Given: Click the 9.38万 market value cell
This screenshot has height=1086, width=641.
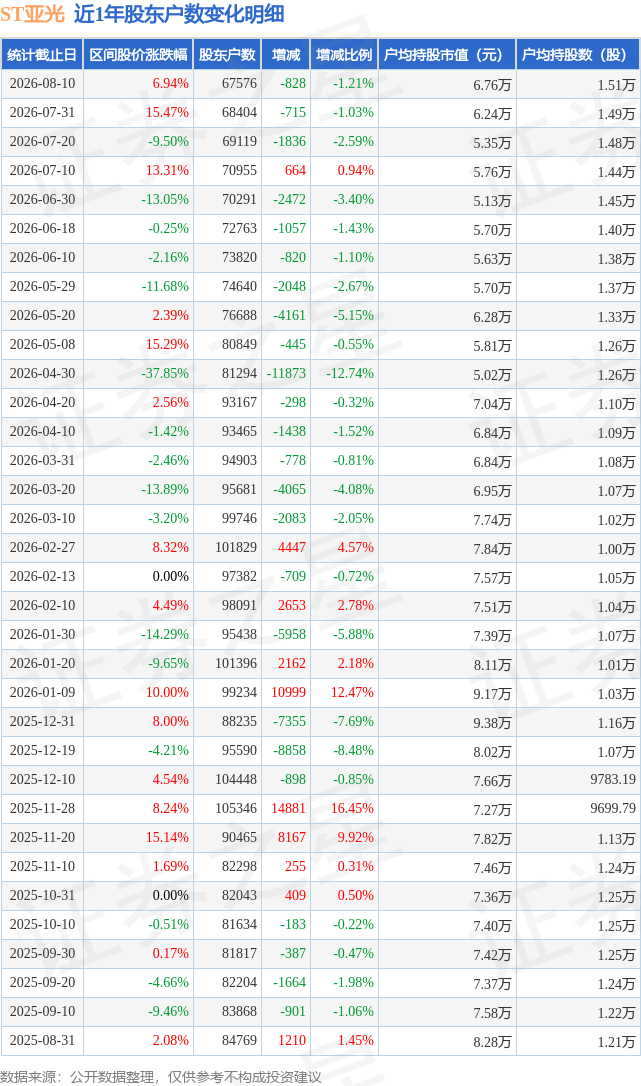Looking at the screenshot, I should [492, 722].
